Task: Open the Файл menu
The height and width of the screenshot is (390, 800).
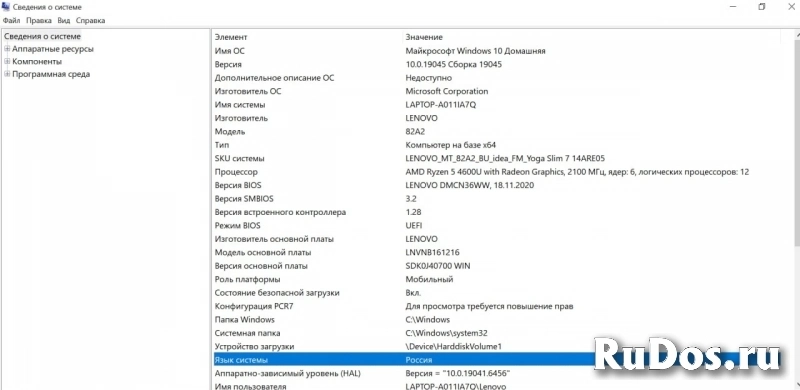Action: (x=11, y=20)
